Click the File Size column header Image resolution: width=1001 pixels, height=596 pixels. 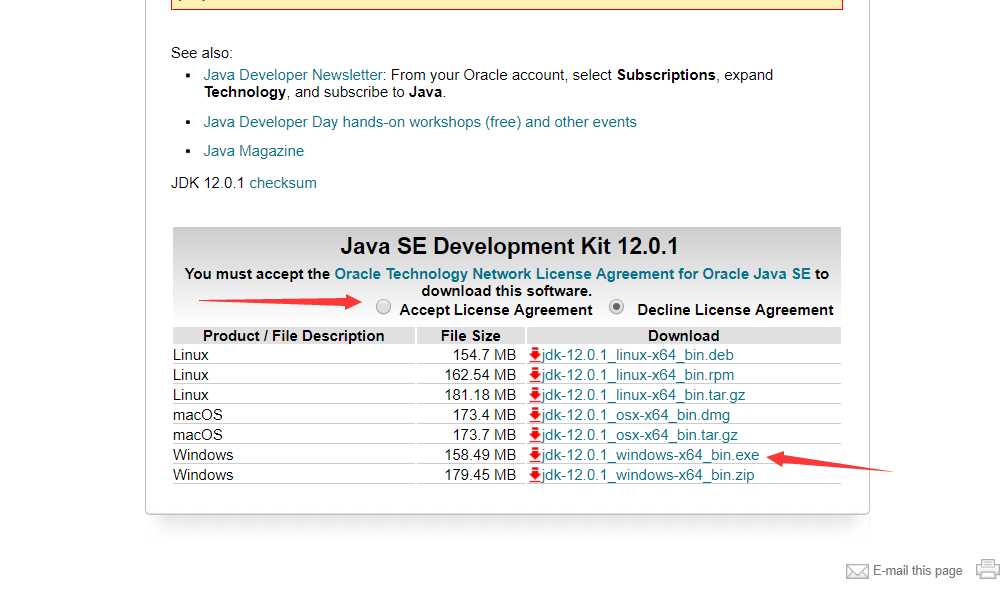pyautogui.click(x=470, y=336)
